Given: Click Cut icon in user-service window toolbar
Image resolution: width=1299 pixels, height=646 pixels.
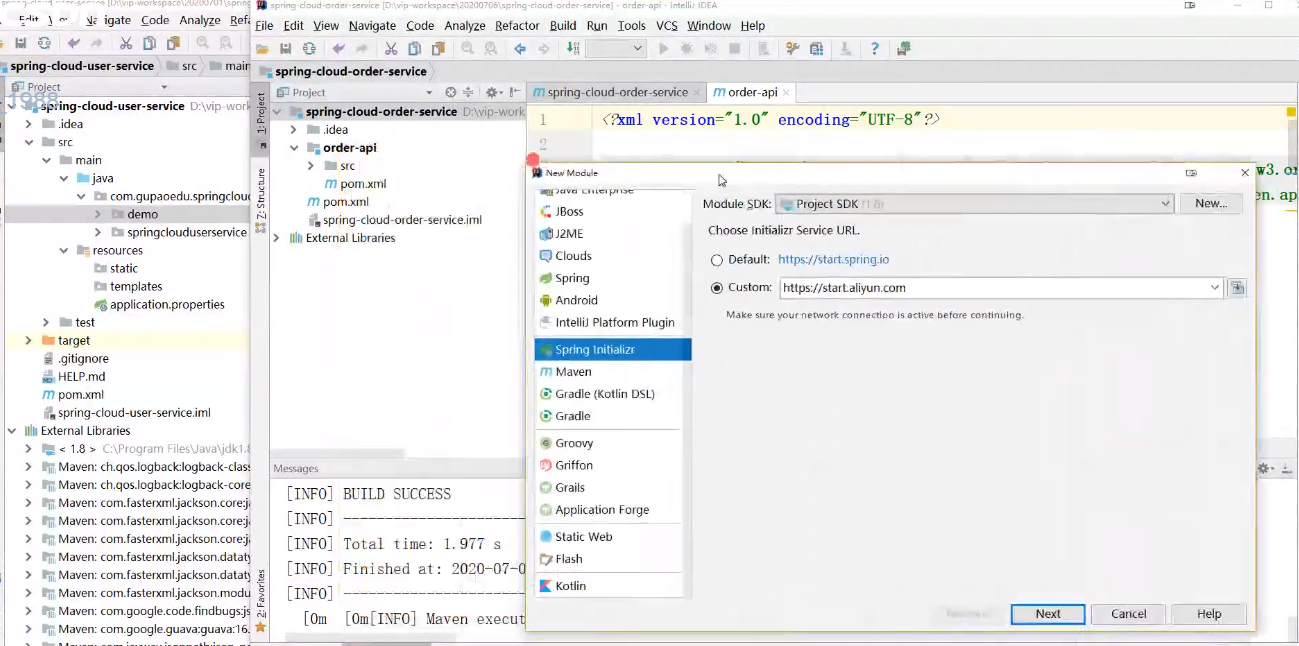Looking at the screenshot, I should click(125, 43).
